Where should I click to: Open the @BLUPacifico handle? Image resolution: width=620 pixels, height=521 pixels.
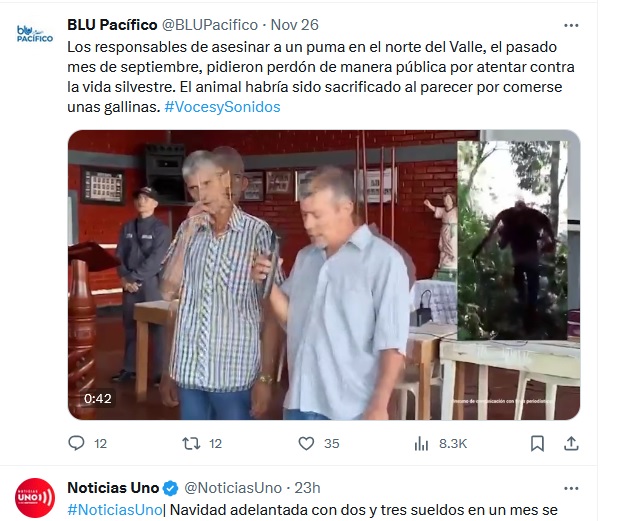210,25
